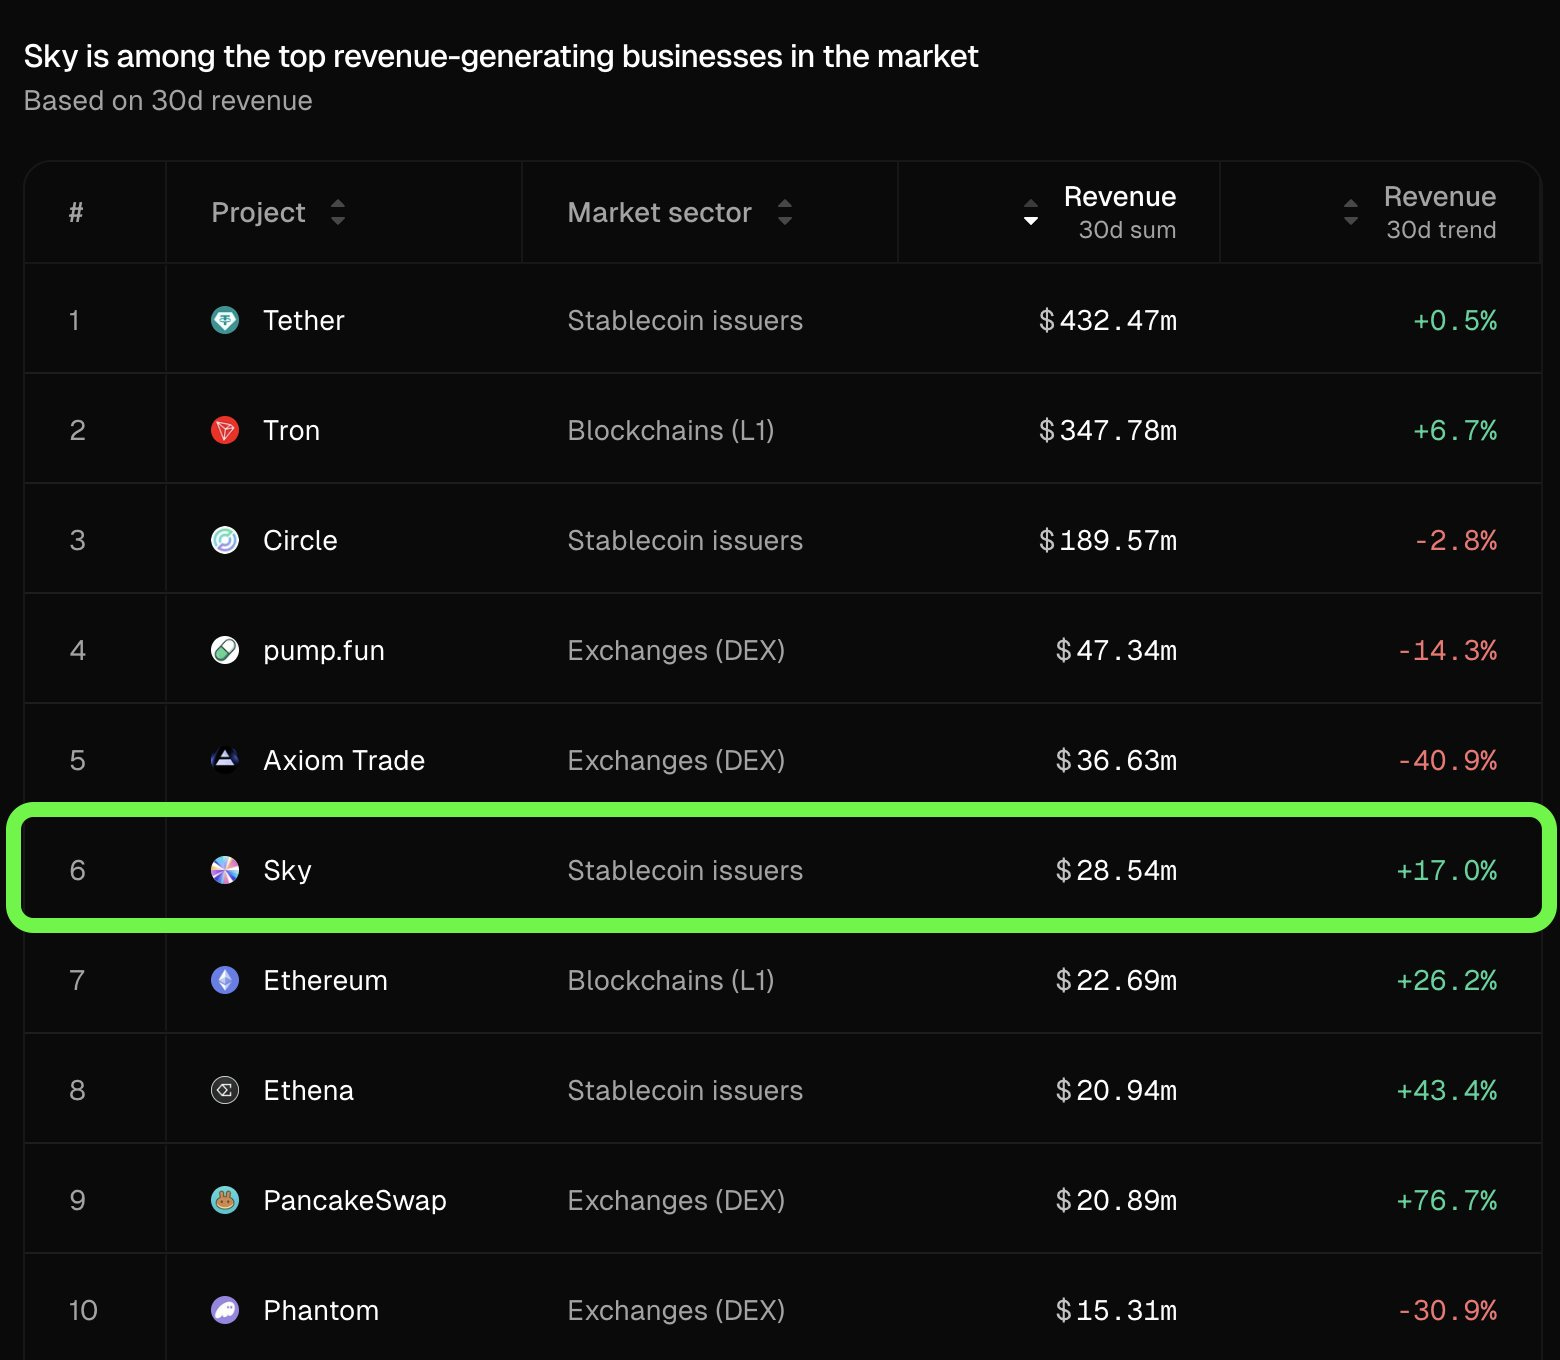Open the Tether project link
The height and width of the screenshot is (1360, 1560).
click(x=304, y=320)
